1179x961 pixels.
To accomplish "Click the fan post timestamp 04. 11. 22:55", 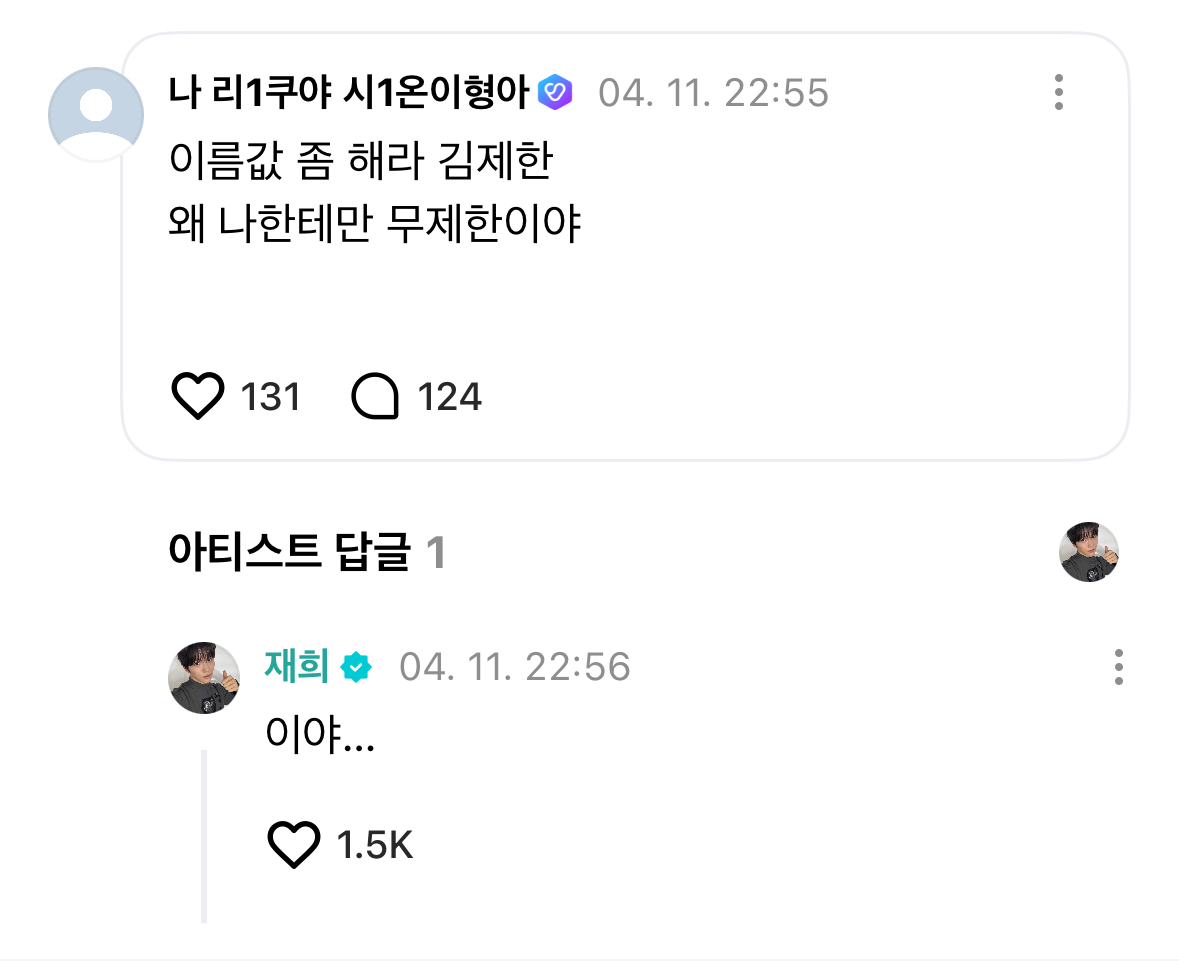I will tap(713, 93).
